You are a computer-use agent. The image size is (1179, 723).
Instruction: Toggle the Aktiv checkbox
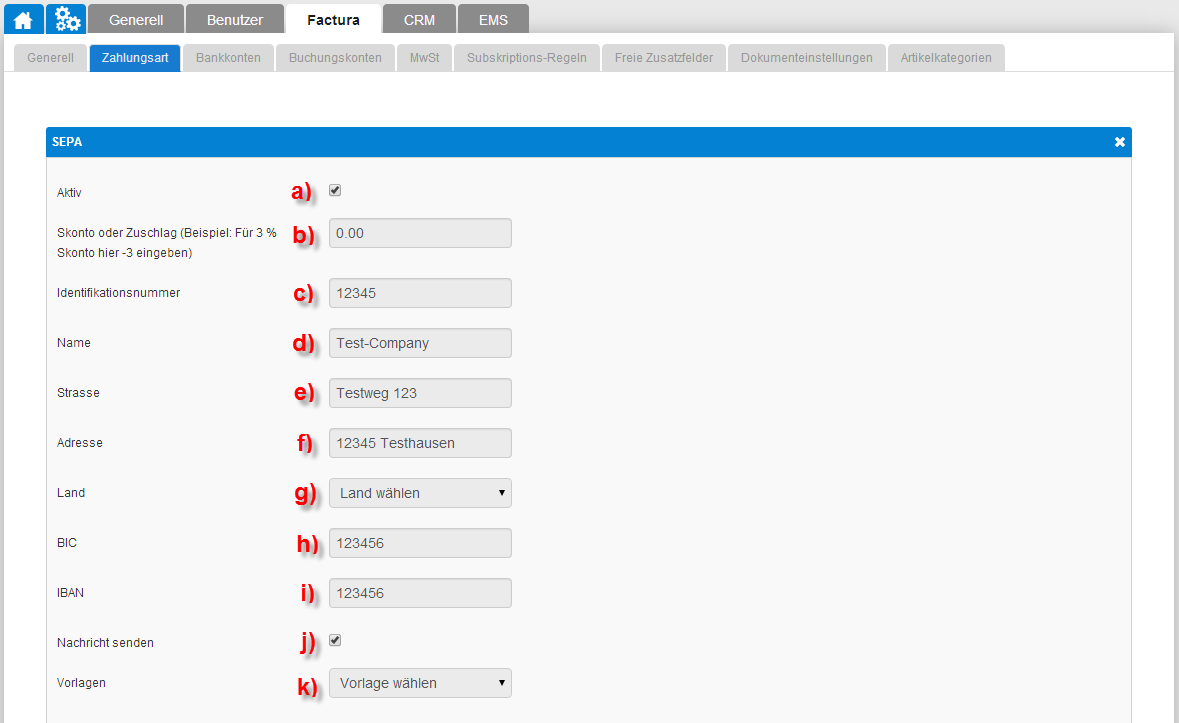click(335, 190)
